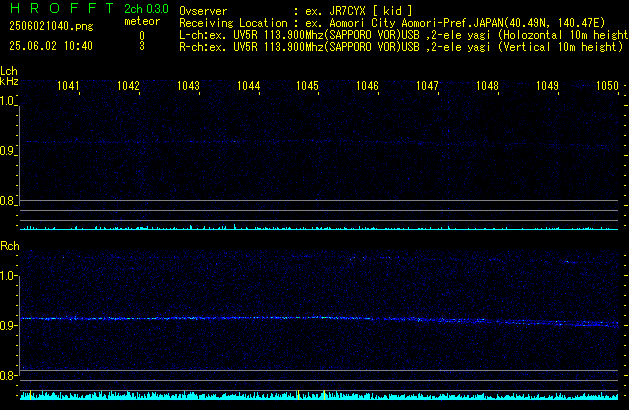Click the Rch 0.8 kHz axis label
This screenshot has width=629, height=410.
[x=7, y=375]
